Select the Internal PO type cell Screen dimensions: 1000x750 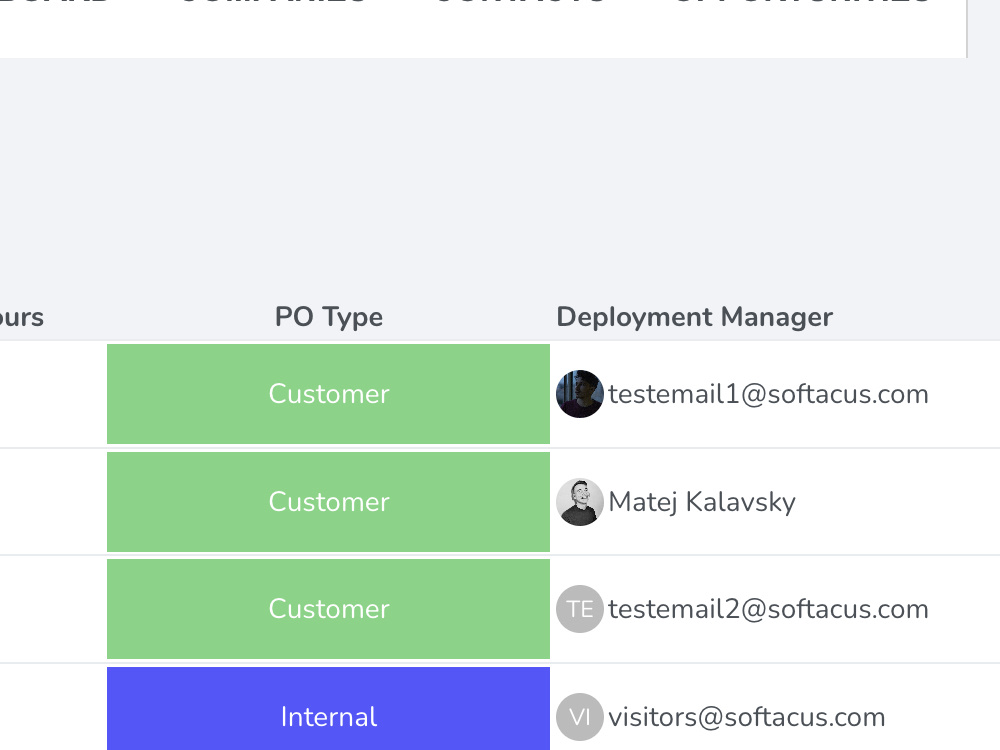[328, 709]
